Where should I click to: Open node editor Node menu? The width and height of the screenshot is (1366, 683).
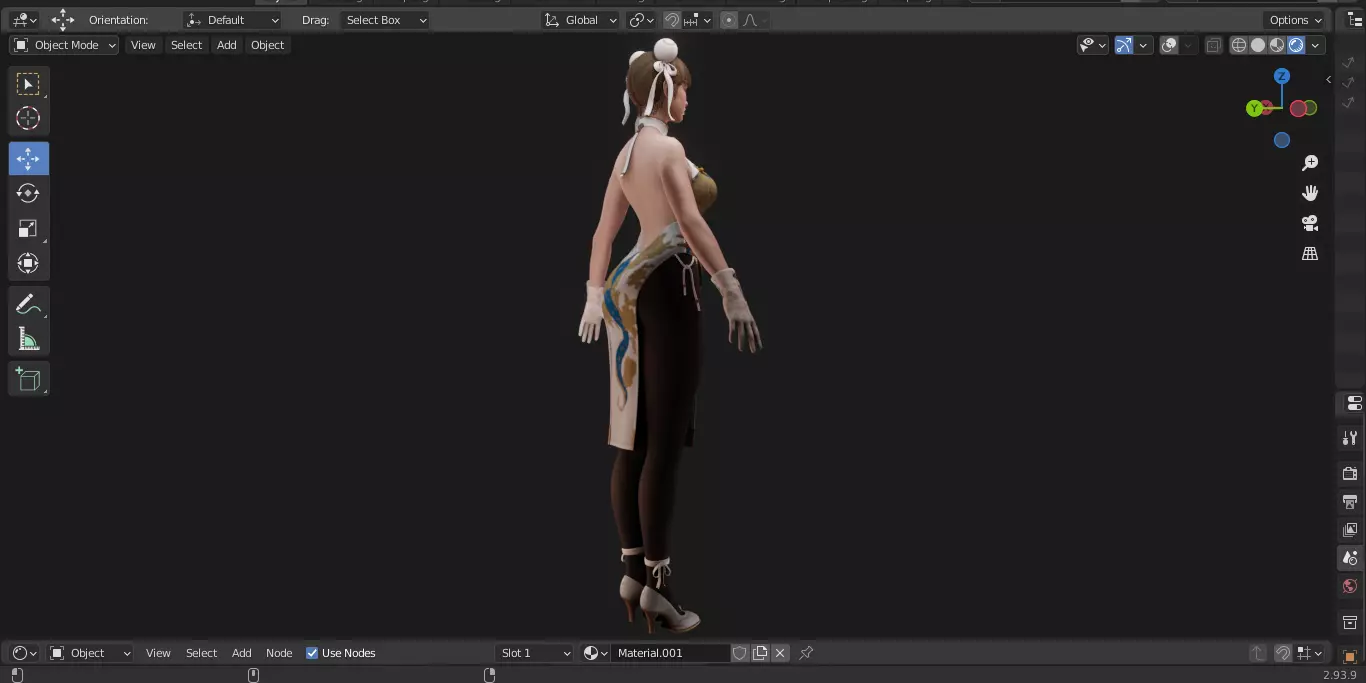279,653
